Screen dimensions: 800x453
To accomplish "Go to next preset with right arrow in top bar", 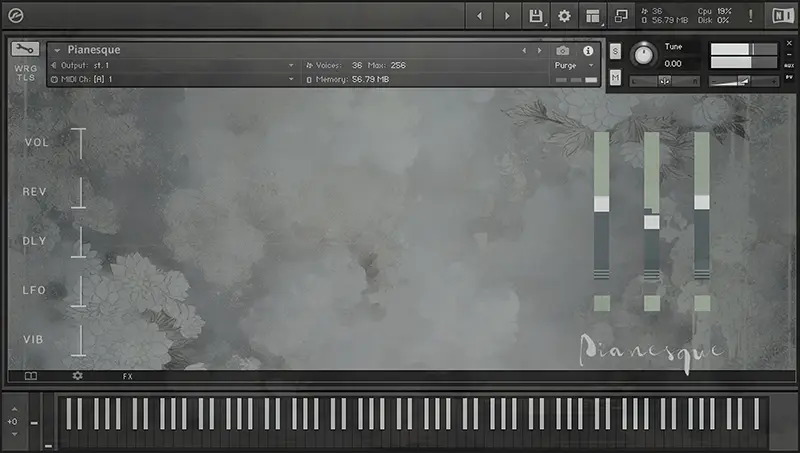I will point(507,16).
